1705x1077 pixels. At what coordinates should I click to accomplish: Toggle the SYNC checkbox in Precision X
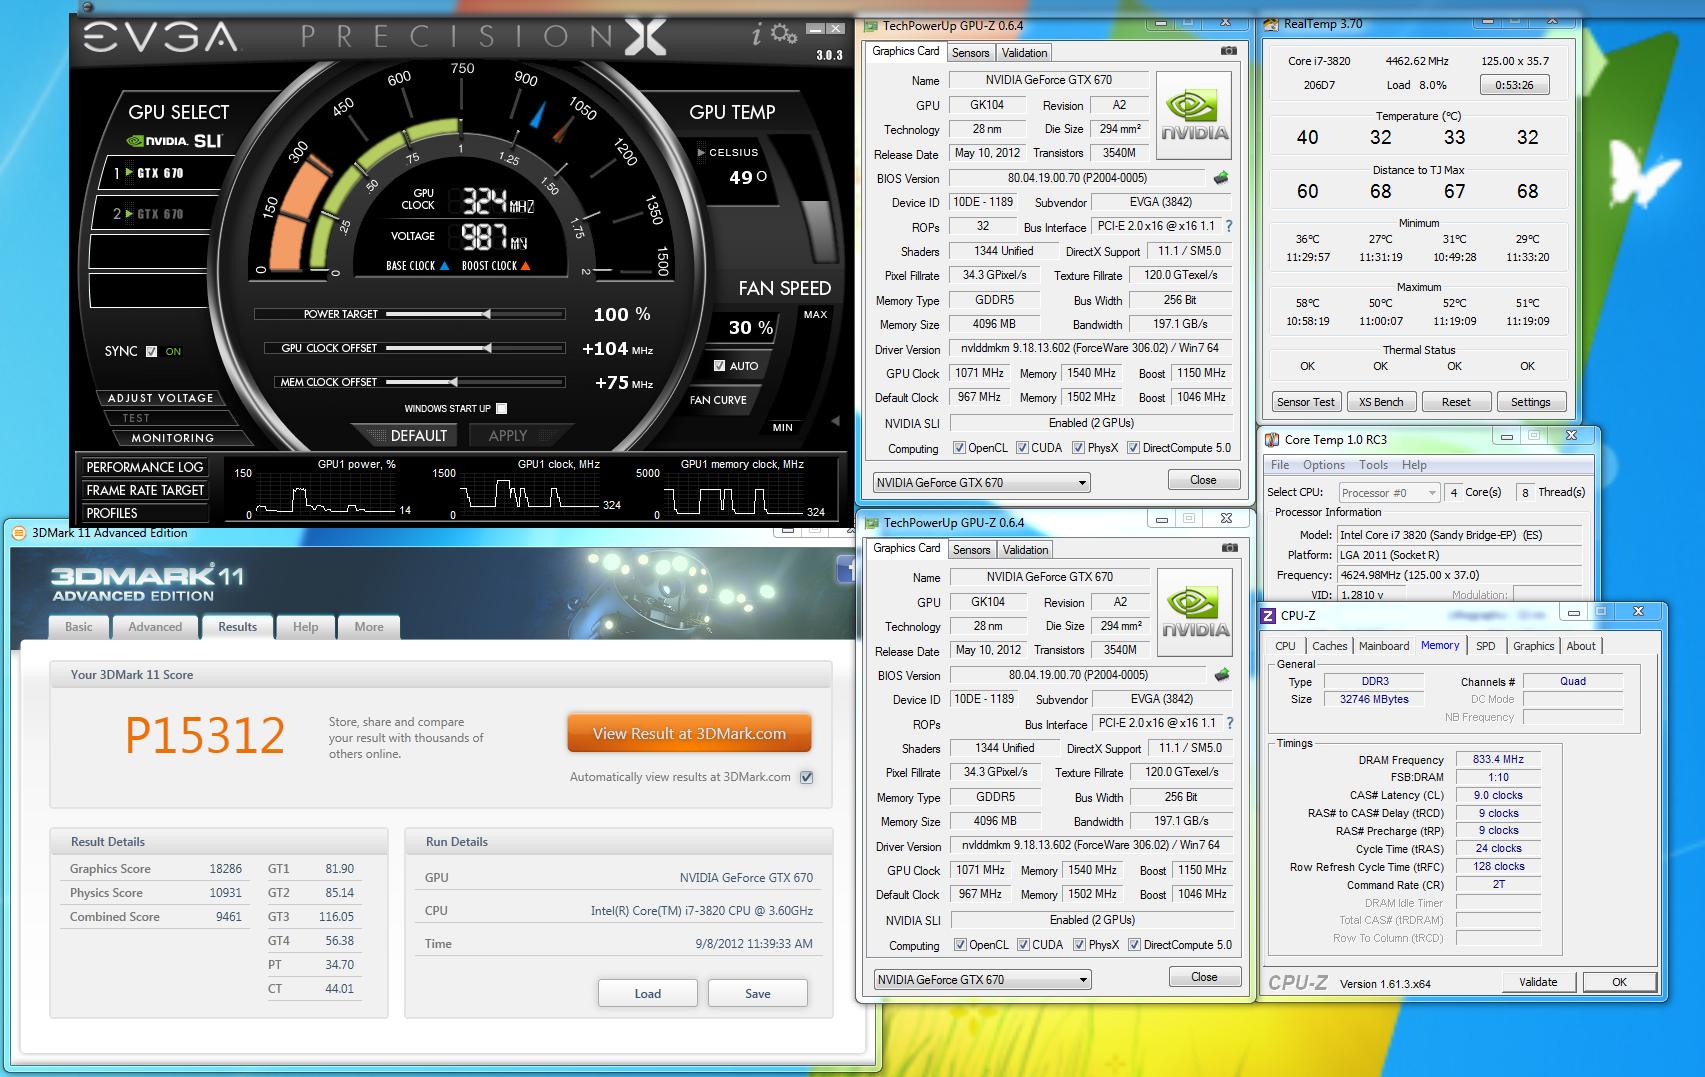151,351
